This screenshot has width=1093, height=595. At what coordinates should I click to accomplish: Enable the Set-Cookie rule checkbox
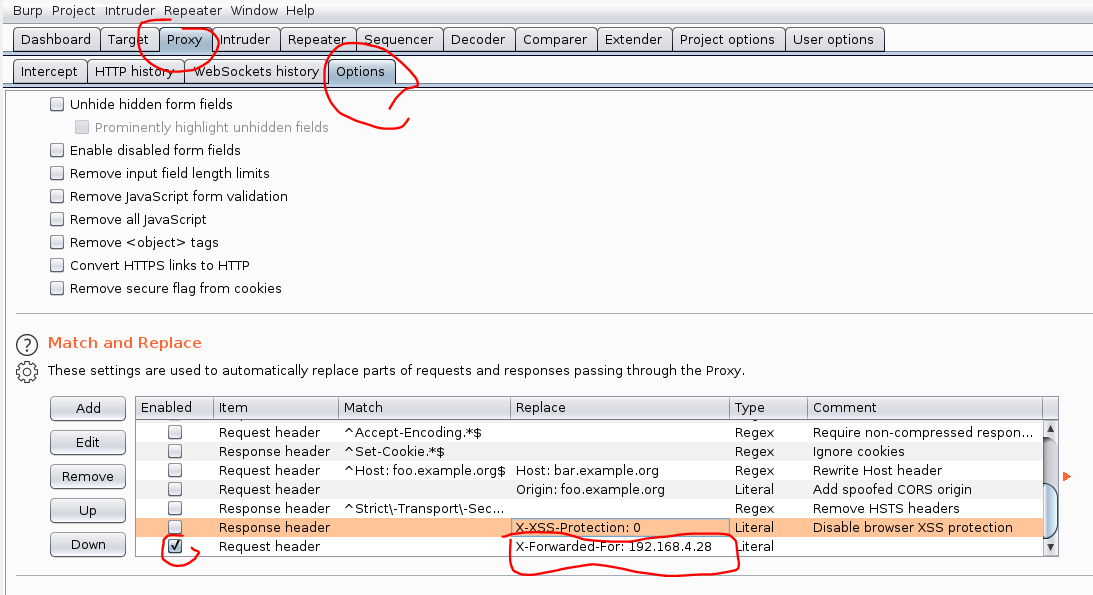click(x=175, y=451)
